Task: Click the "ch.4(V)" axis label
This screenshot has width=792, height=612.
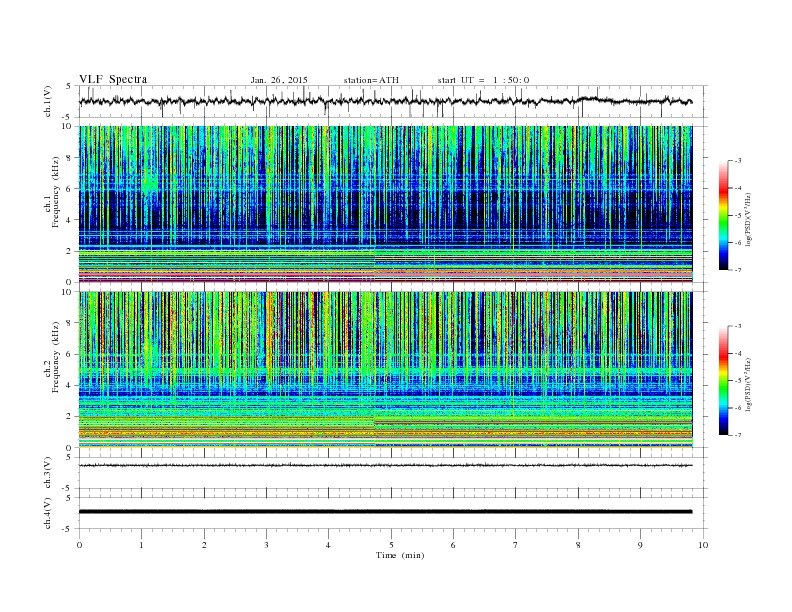Action: (48, 513)
